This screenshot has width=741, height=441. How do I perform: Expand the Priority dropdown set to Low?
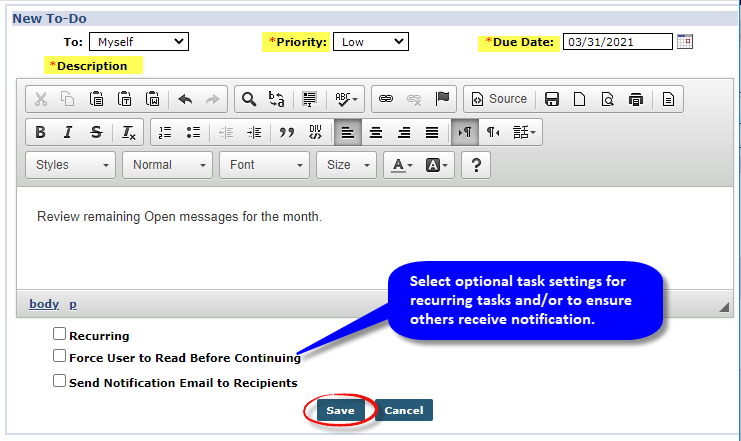[371, 41]
